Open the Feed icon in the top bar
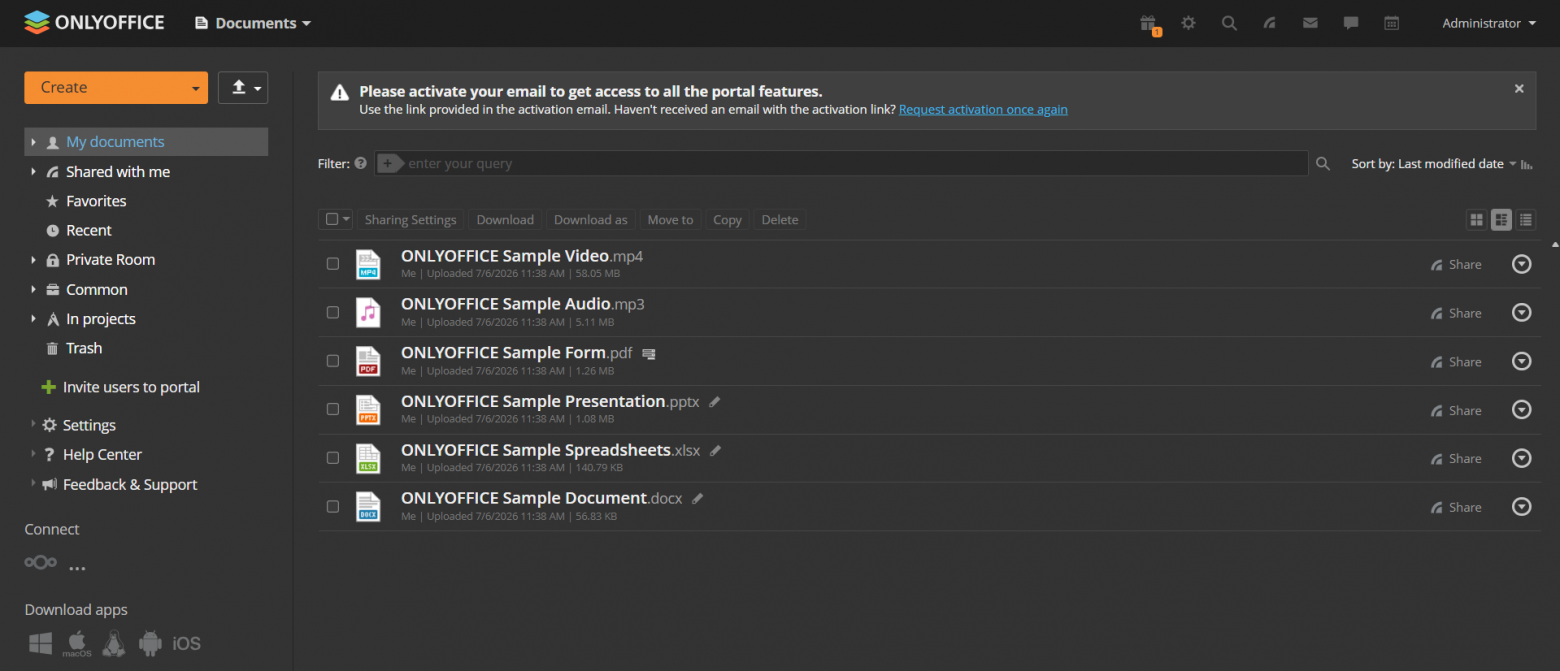This screenshot has height=671, width=1560. [x=1269, y=23]
